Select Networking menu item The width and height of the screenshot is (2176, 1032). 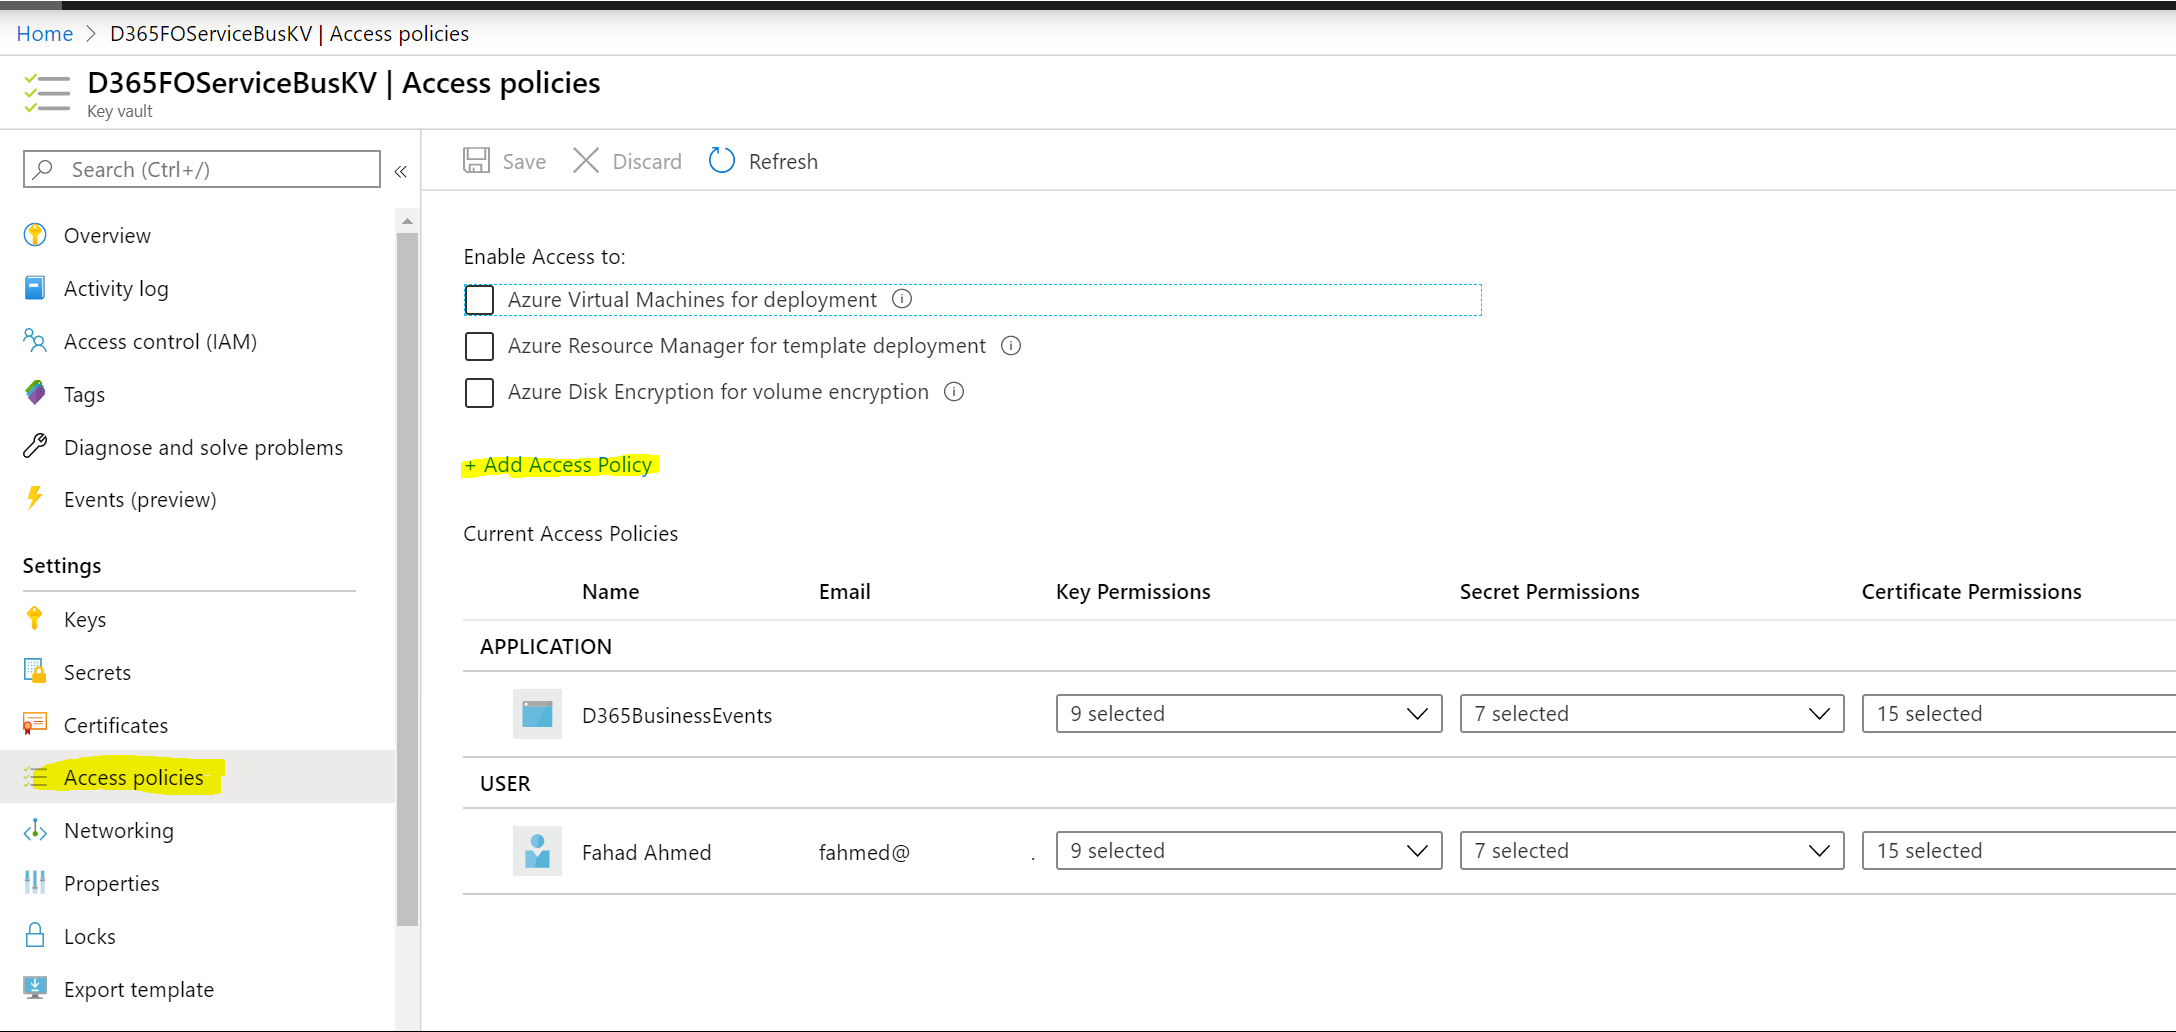point(198,830)
